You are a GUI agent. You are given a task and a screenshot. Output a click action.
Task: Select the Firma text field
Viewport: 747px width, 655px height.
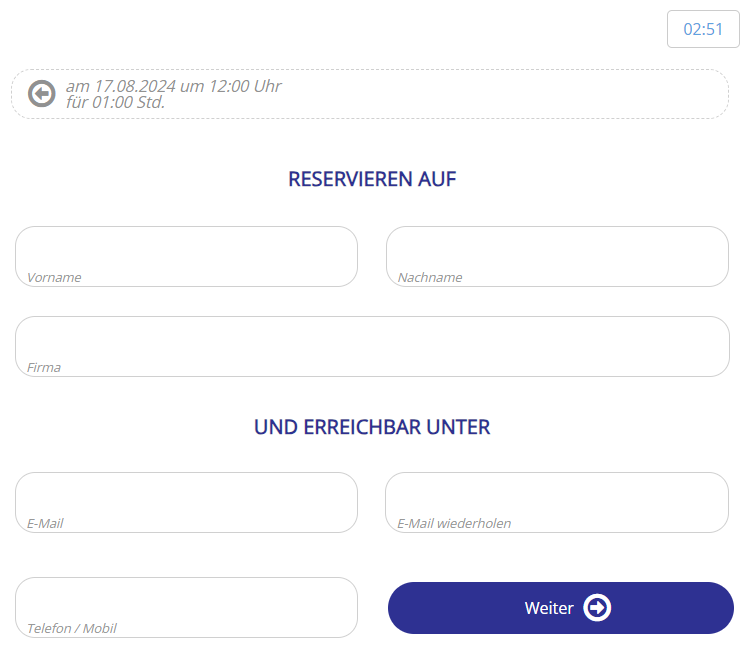(372, 344)
